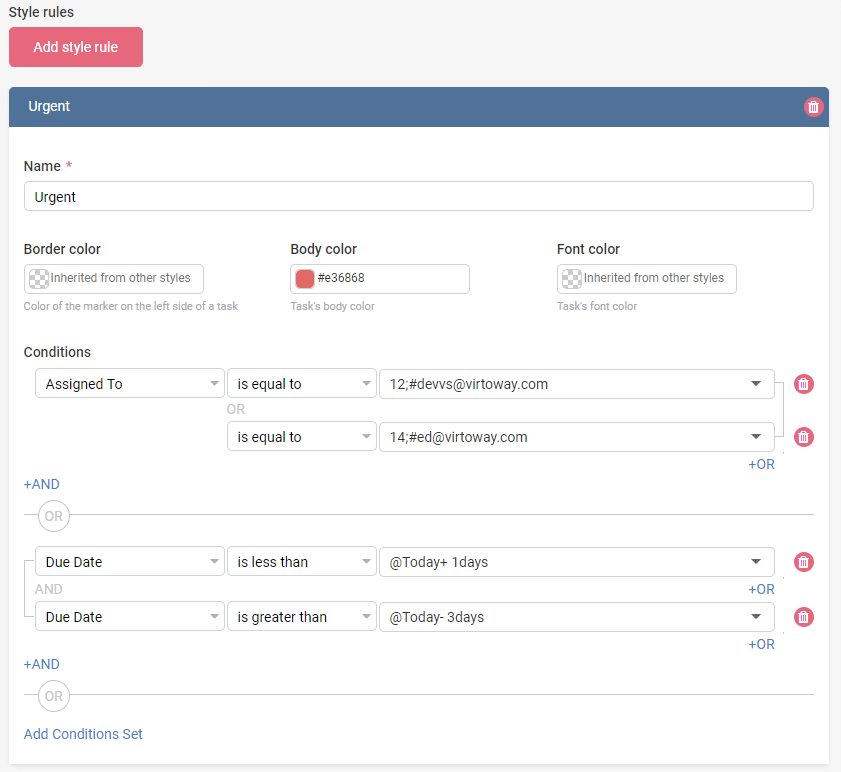
Task: Open the second Due Date field dropdown
Action: tap(130, 616)
